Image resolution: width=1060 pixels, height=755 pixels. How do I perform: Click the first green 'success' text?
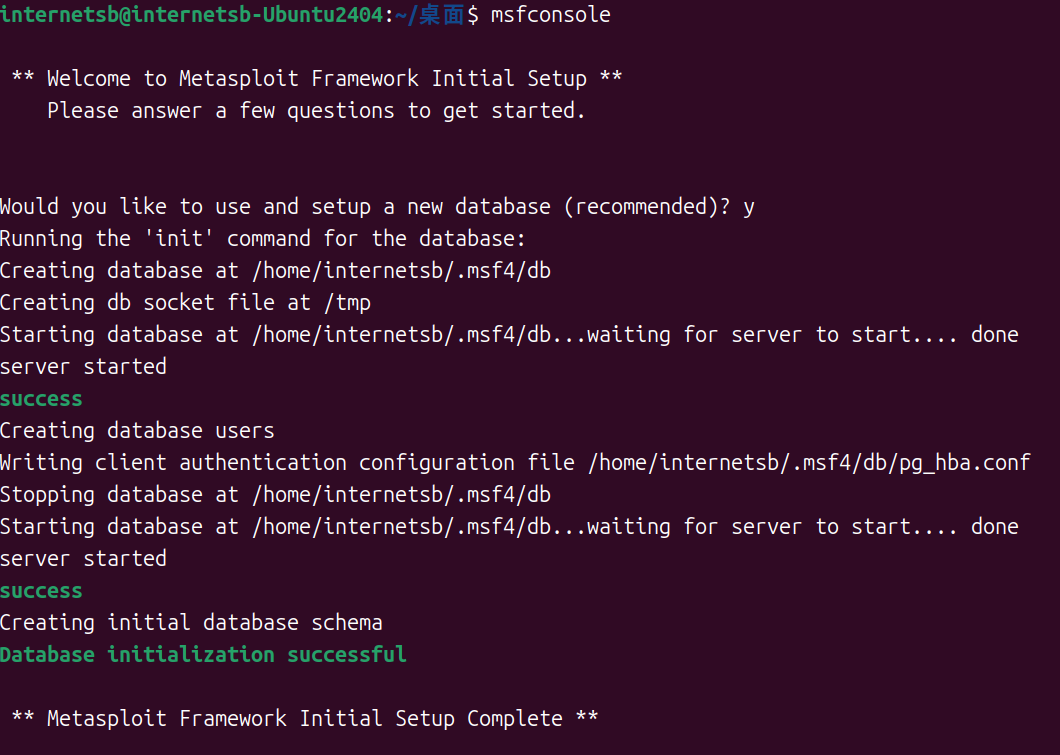click(x=41, y=399)
